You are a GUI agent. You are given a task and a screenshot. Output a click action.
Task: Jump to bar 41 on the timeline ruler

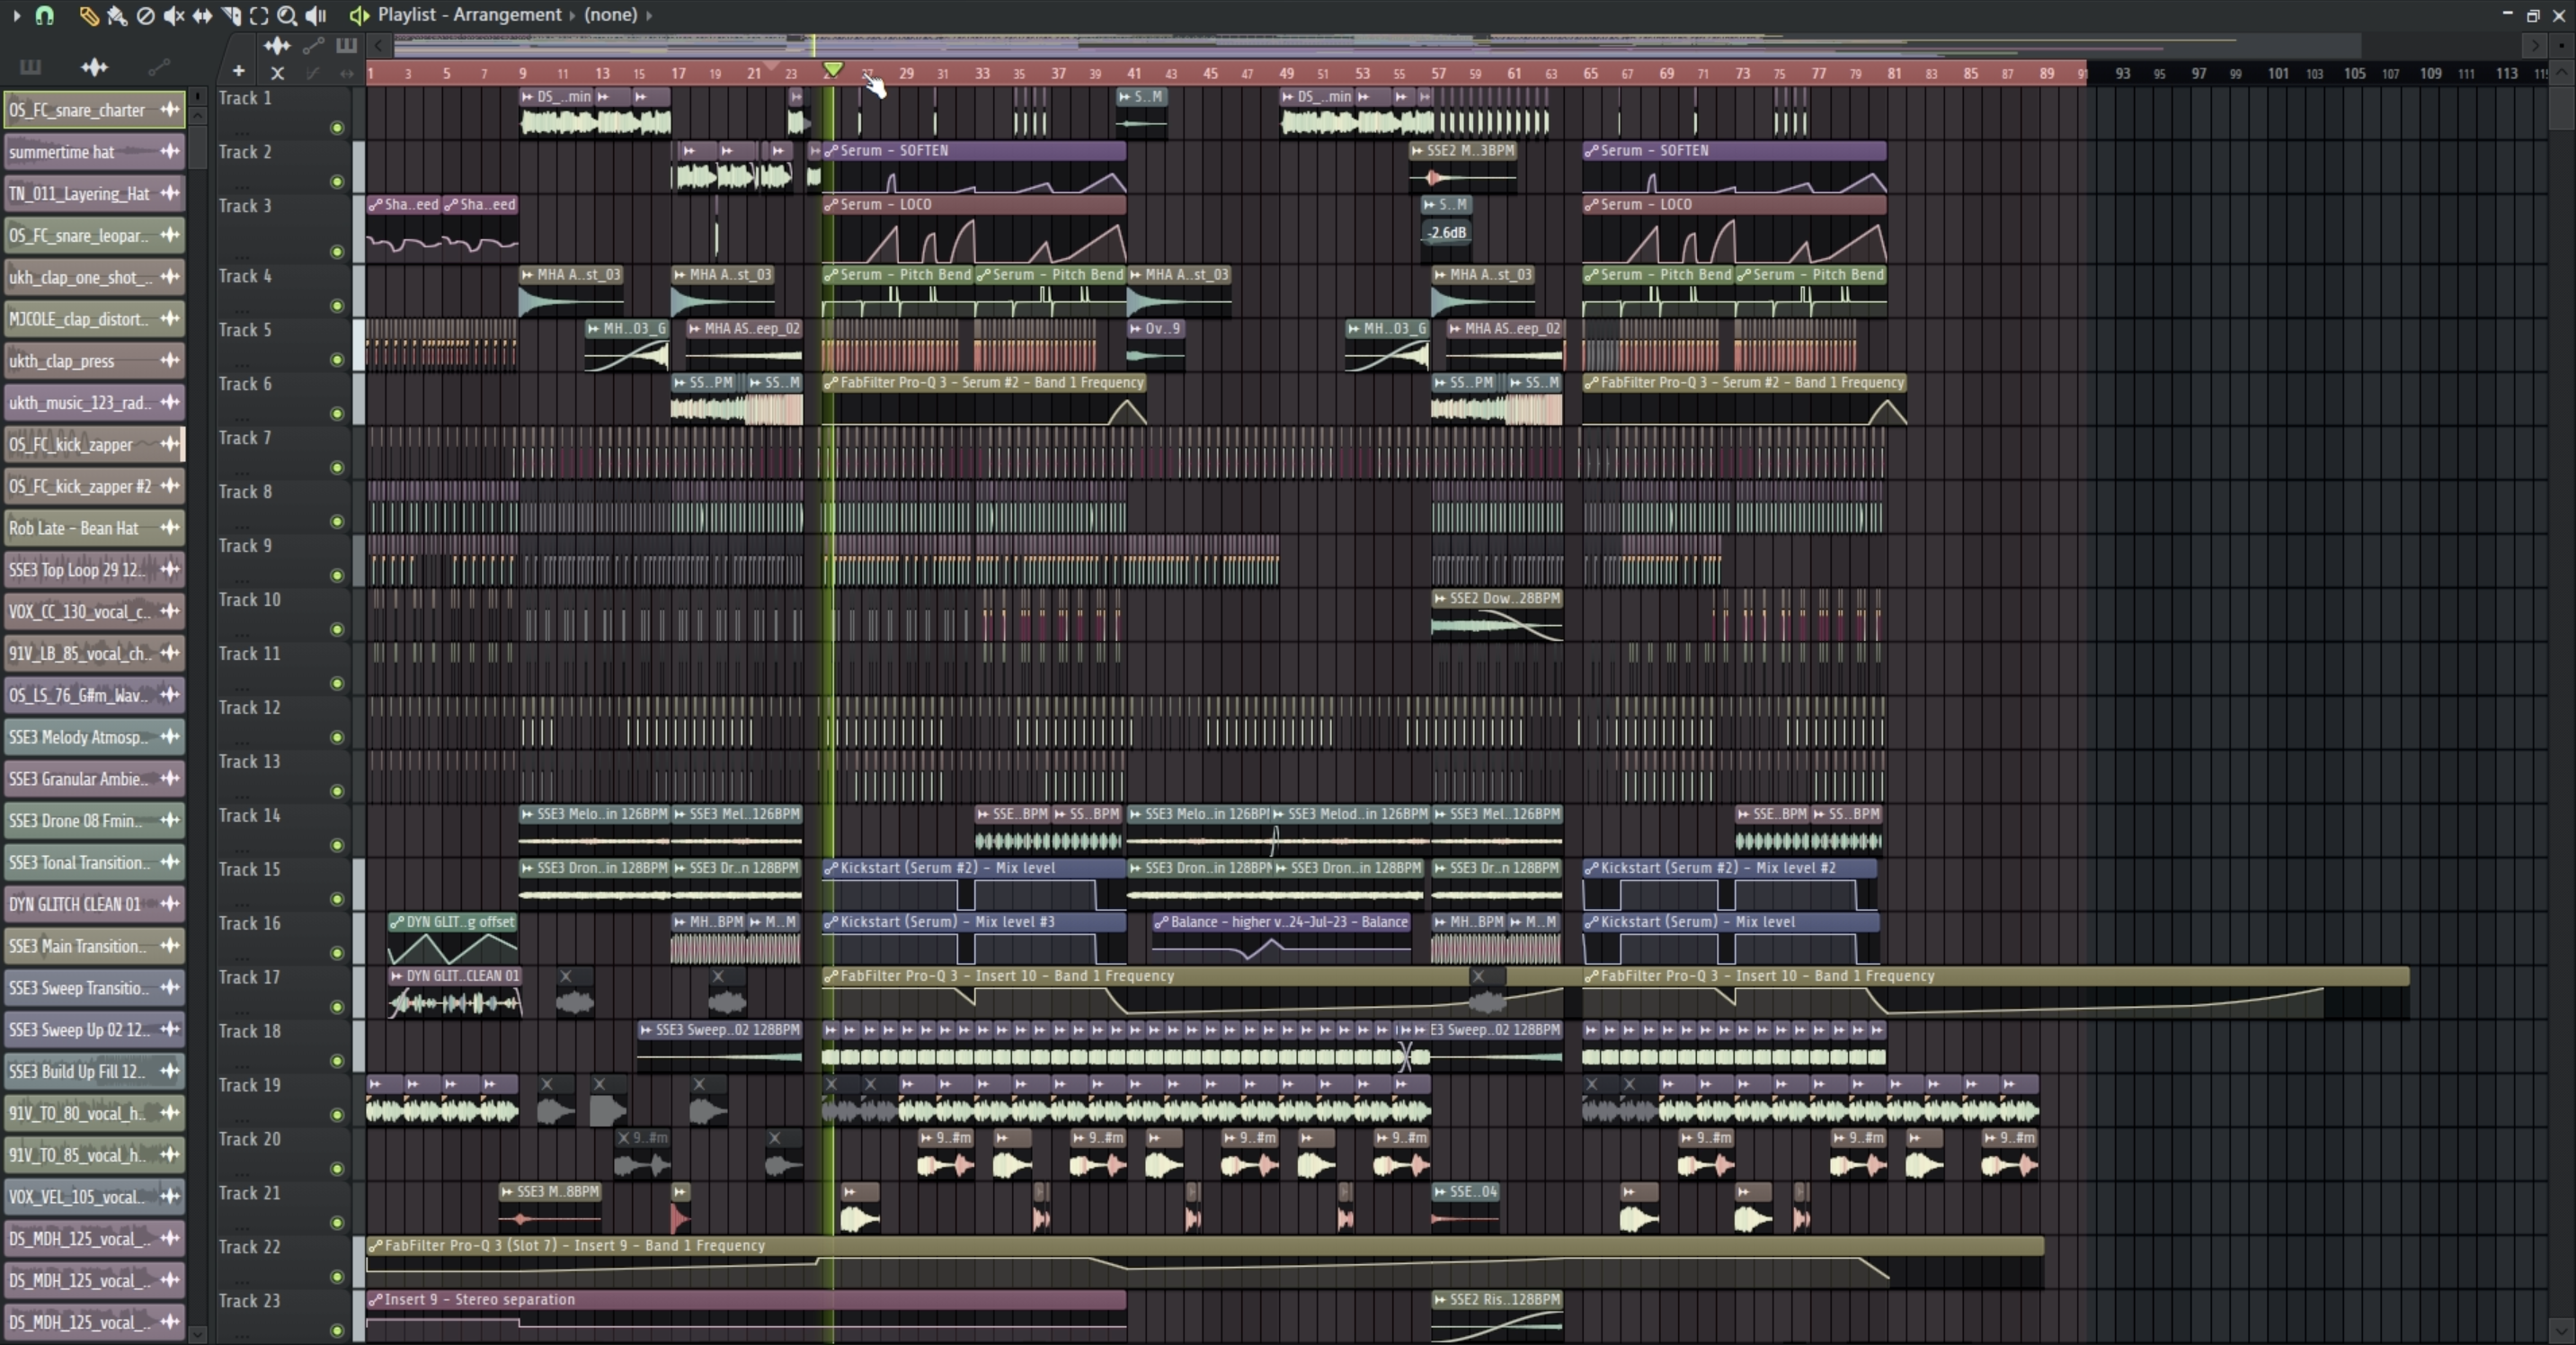point(1133,73)
